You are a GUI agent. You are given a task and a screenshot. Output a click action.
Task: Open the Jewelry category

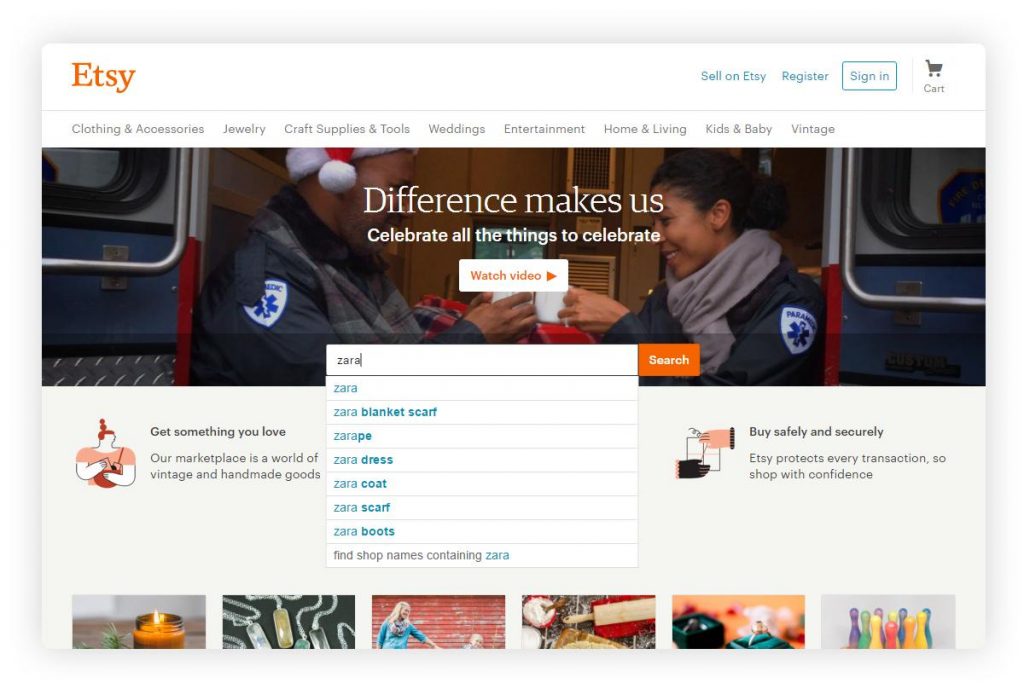point(244,129)
